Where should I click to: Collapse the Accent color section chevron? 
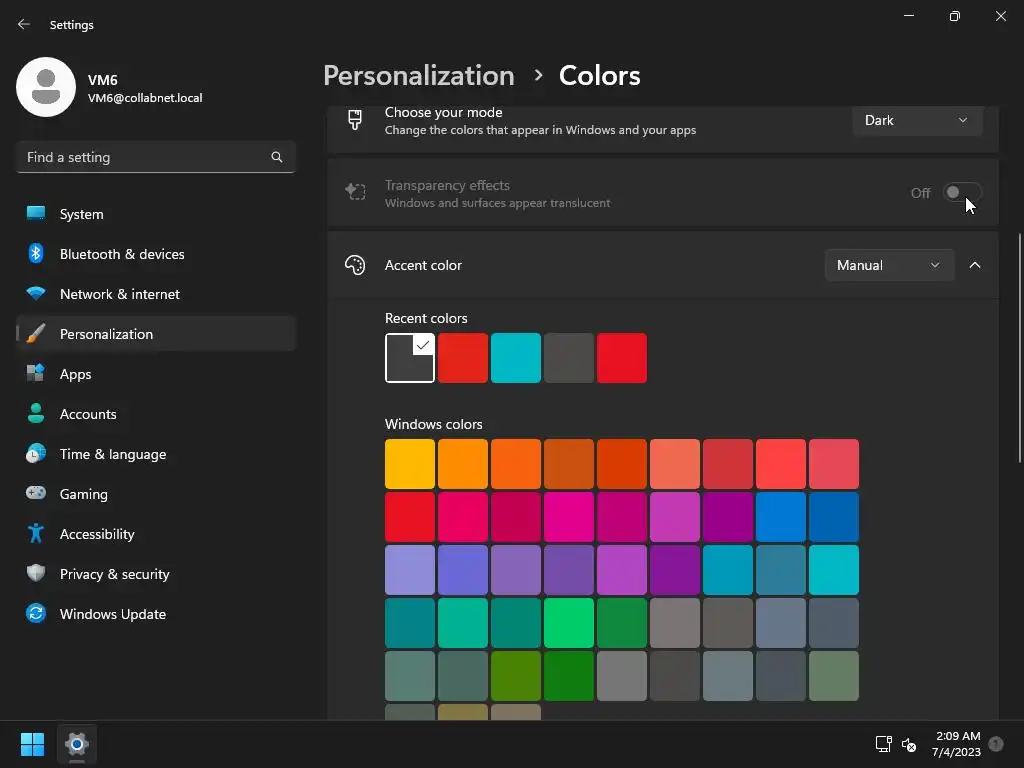(x=974, y=265)
